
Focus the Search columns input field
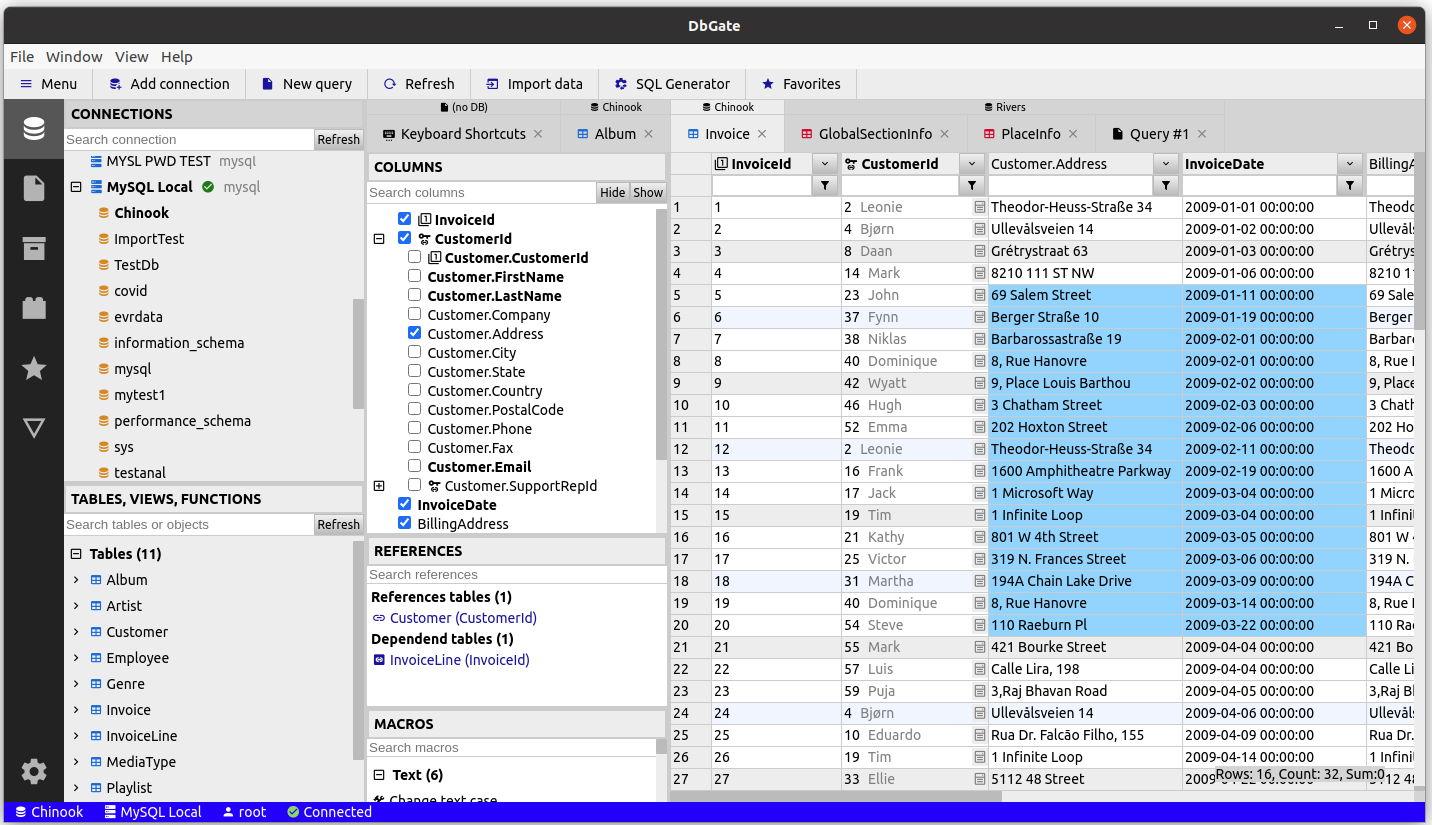click(x=481, y=192)
